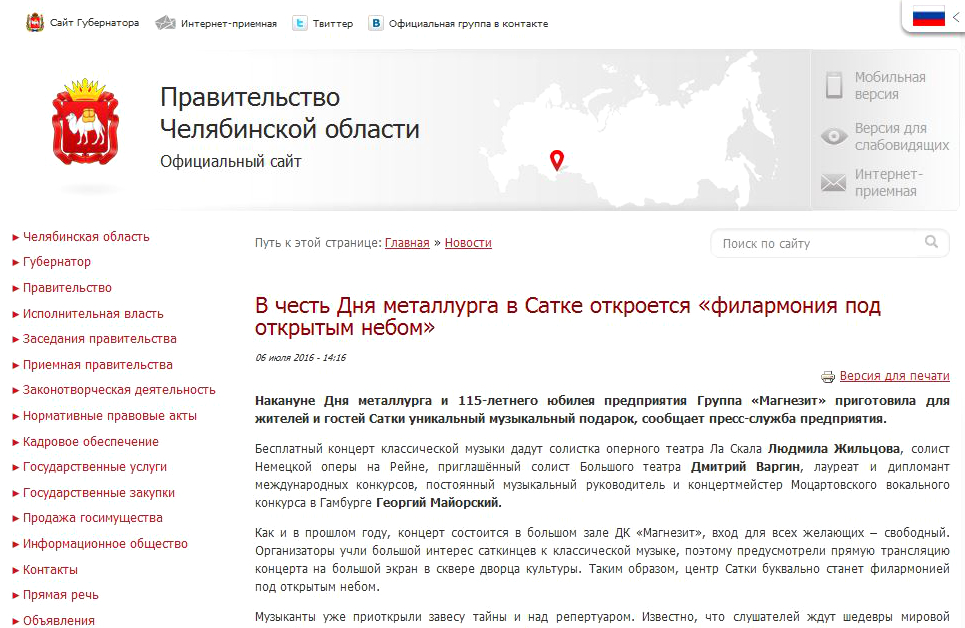Viewport: 965px width, 628px height.
Task: Click the envelope icon in right panel
Action: 833,183
